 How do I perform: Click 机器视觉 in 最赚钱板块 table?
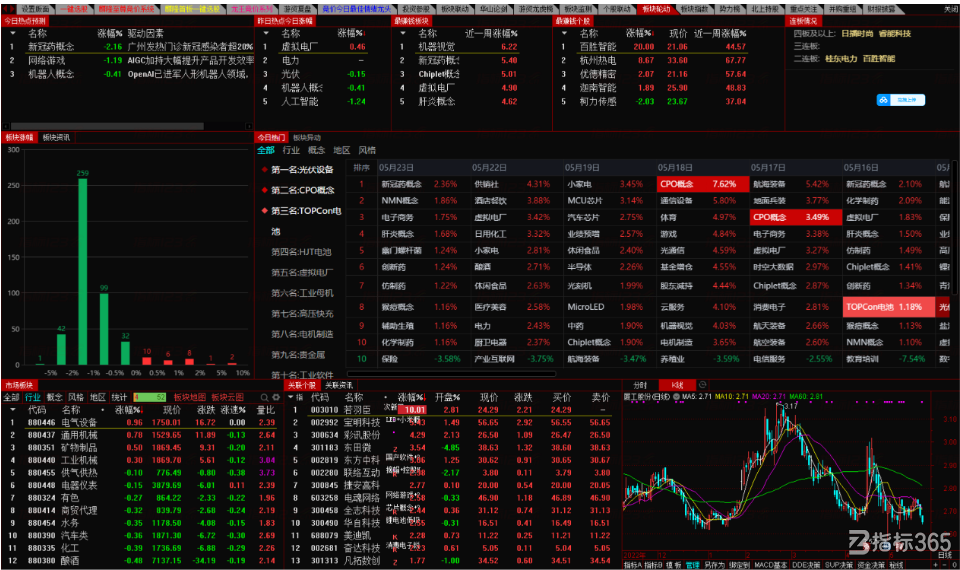click(x=437, y=47)
